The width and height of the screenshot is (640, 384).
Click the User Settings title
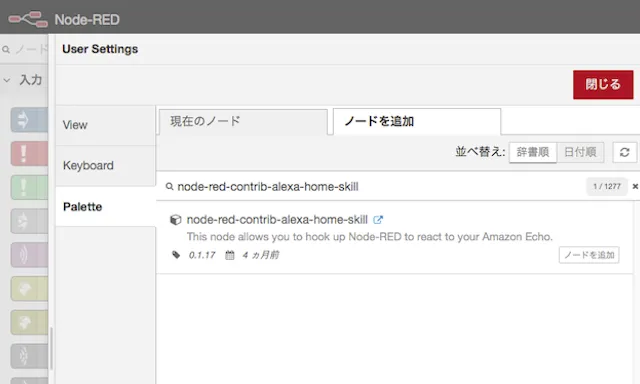tap(100, 49)
